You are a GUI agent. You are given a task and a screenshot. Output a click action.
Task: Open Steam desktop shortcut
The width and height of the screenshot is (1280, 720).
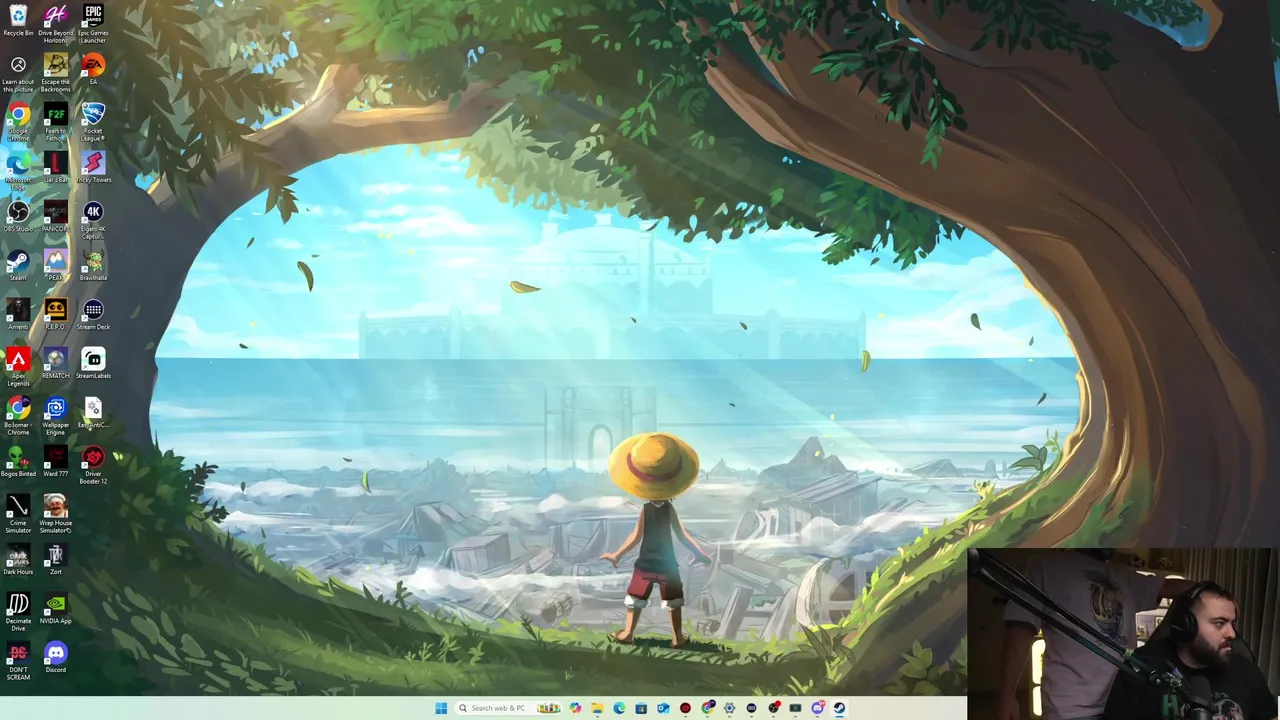tap(18, 265)
